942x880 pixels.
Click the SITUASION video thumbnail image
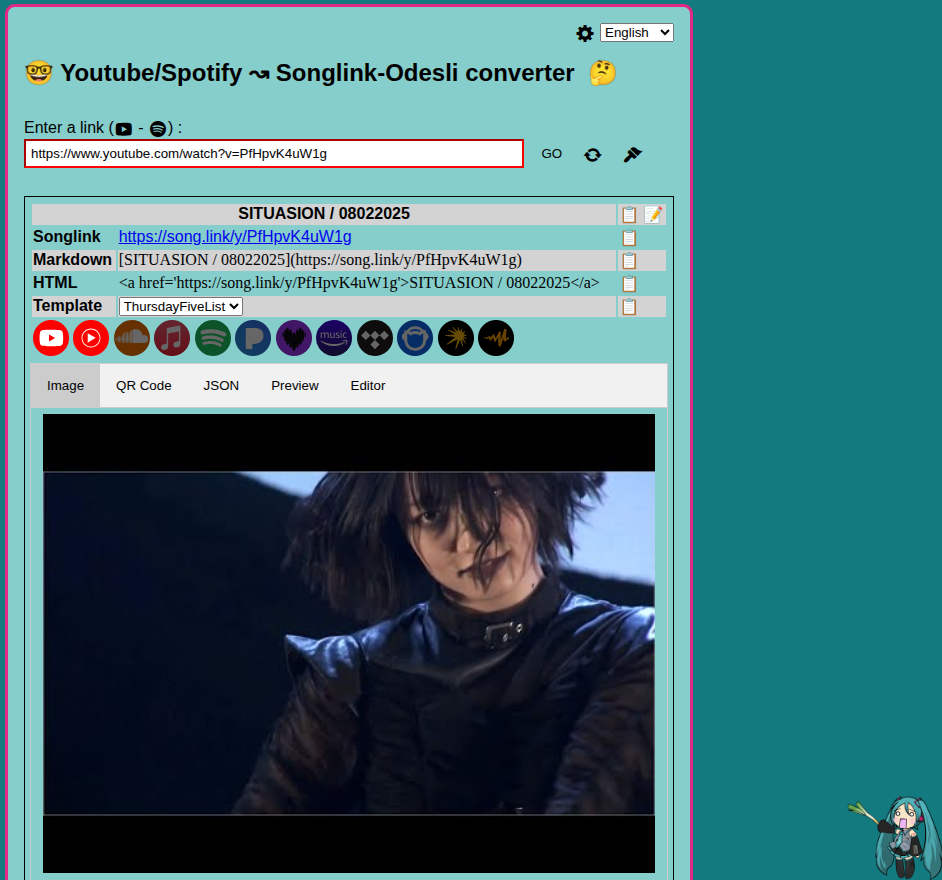click(349, 643)
